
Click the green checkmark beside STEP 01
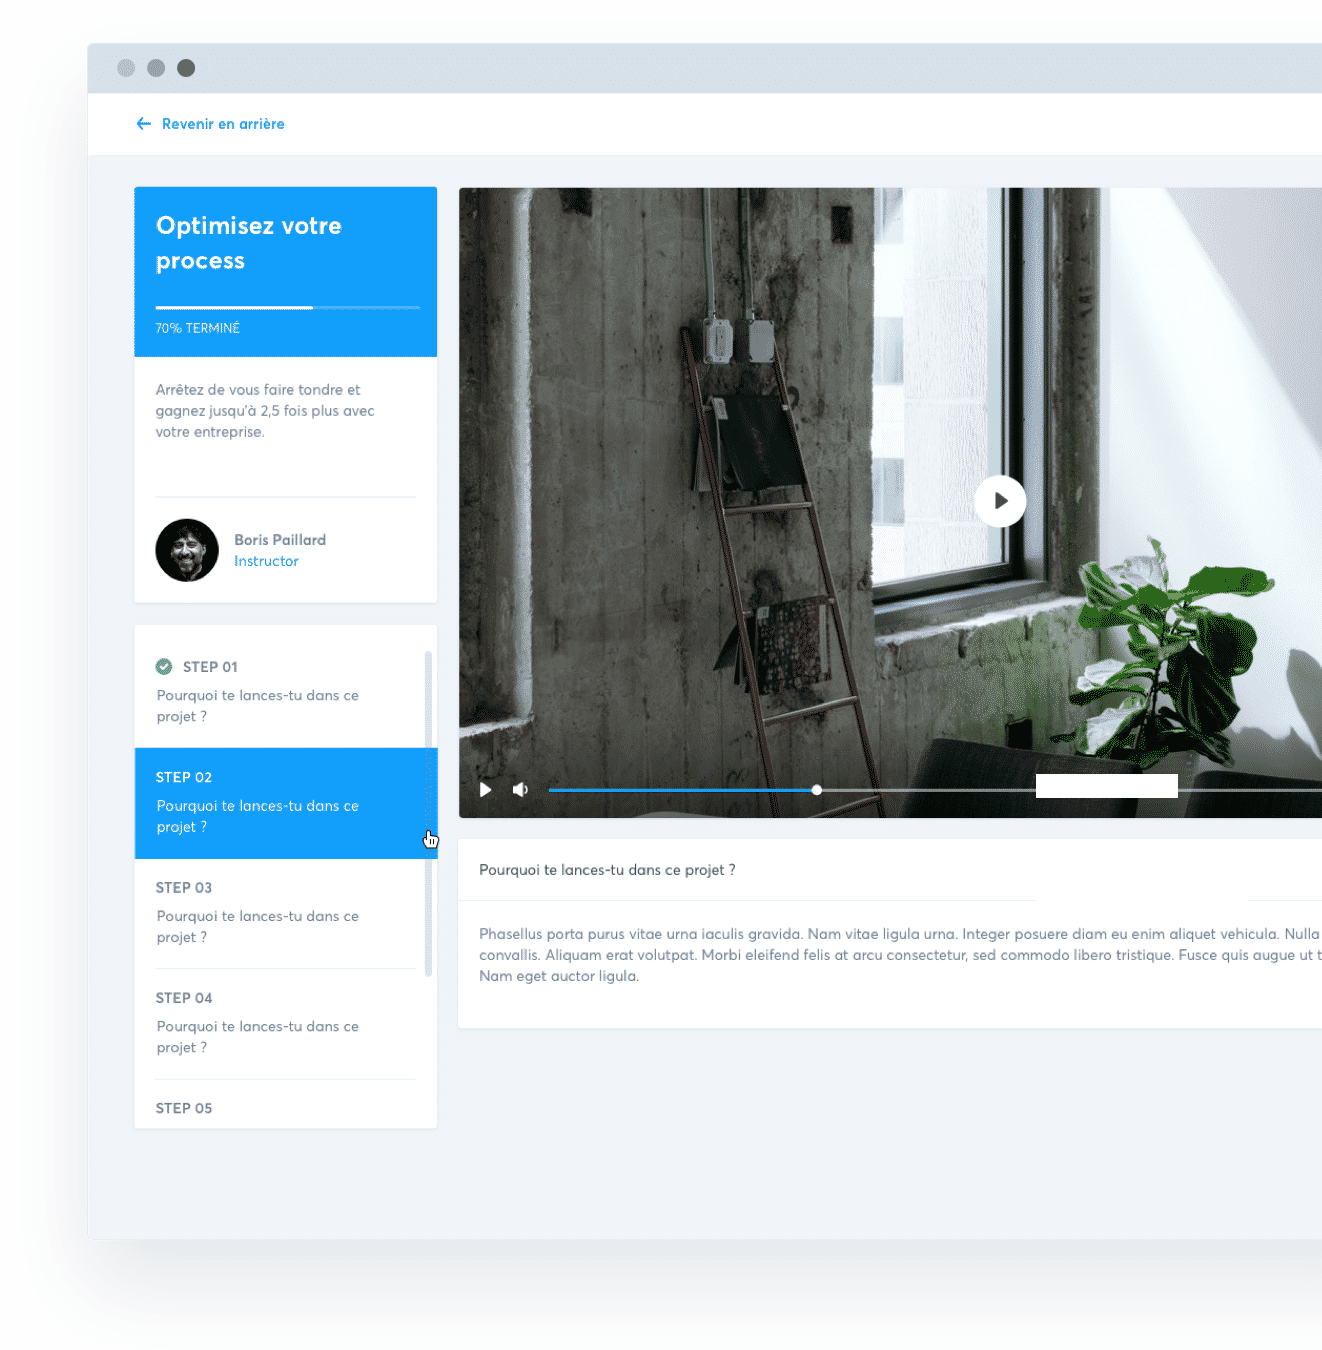[x=164, y=667]
